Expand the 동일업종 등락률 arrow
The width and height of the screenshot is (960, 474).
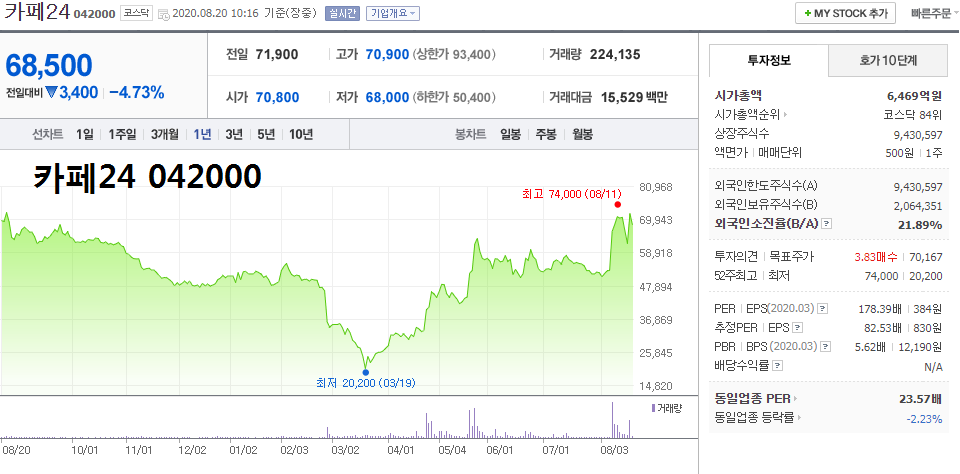tap(799, 418)
